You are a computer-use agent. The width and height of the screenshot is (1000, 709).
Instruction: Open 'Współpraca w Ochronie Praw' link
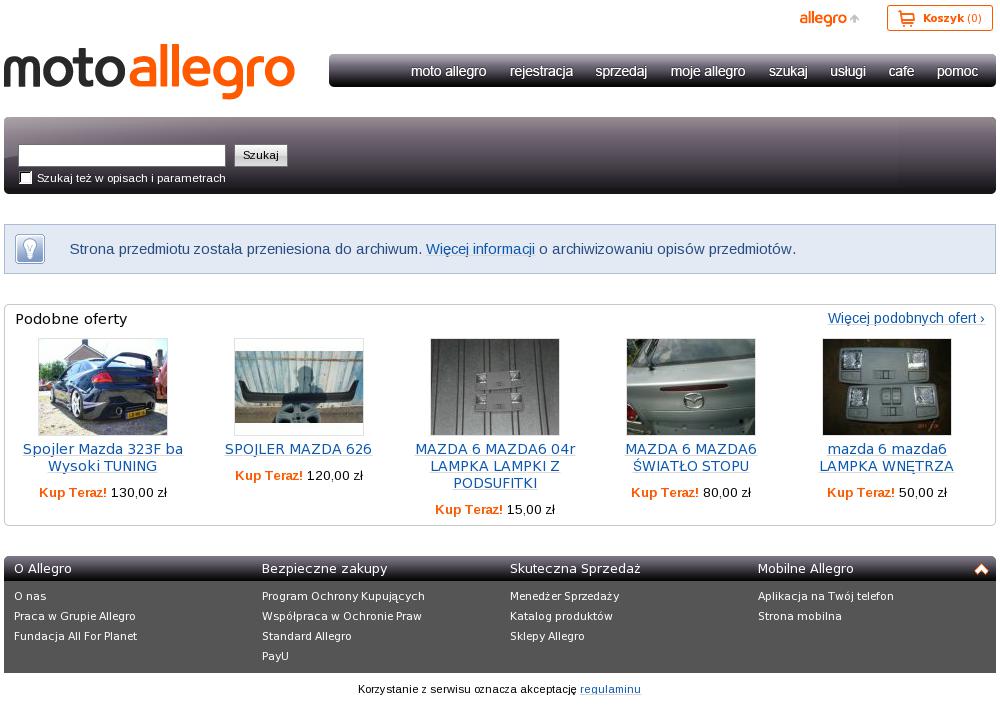342,616
